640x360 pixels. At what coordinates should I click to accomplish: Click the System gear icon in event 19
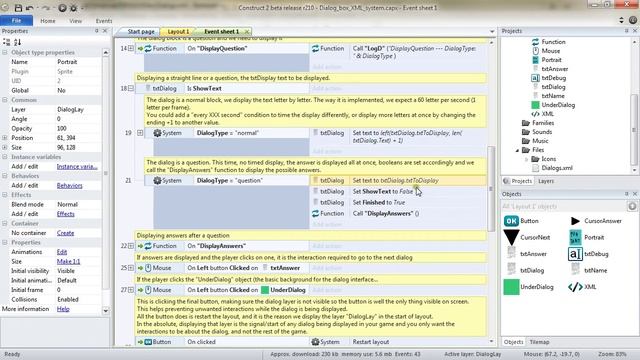pyautogui.click(x=157, y=133)
